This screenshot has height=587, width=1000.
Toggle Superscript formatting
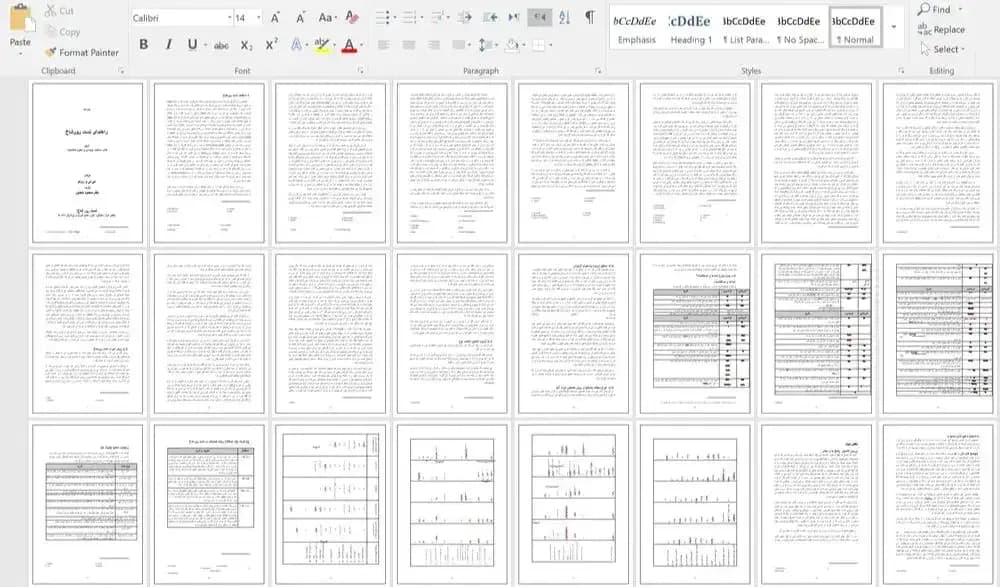click(272, 45)
